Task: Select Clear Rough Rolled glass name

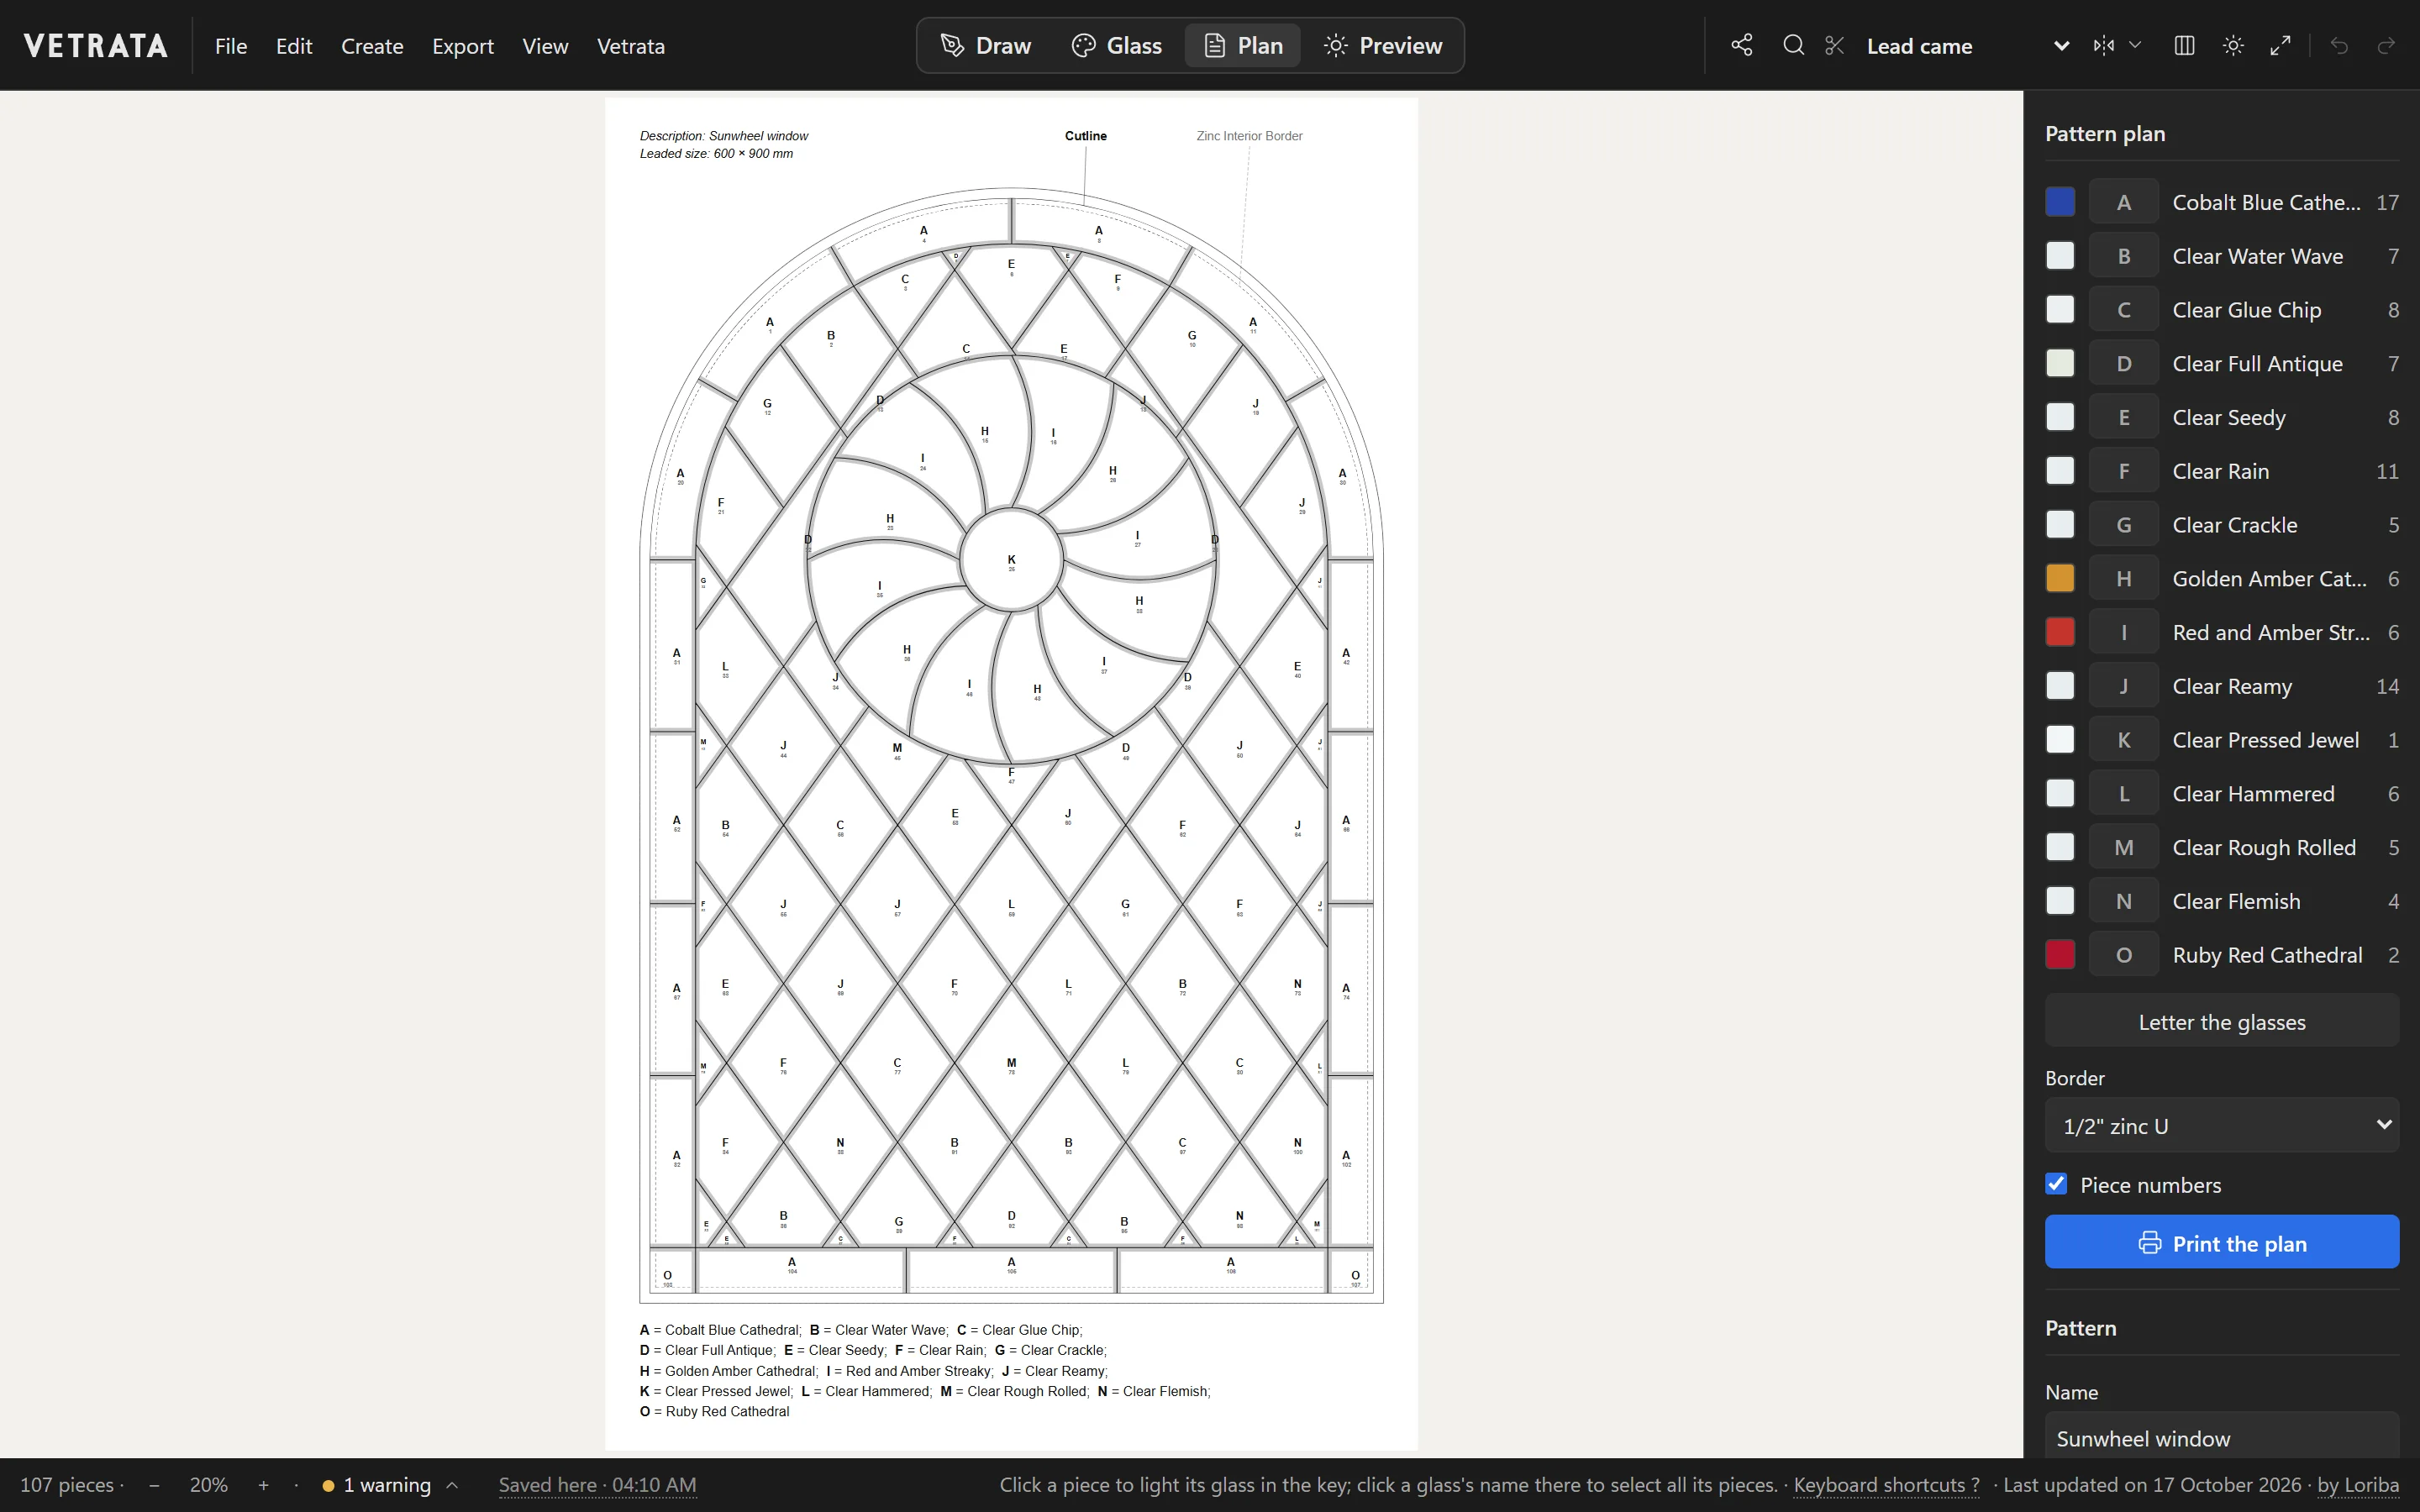Action: click(2264, 847)
